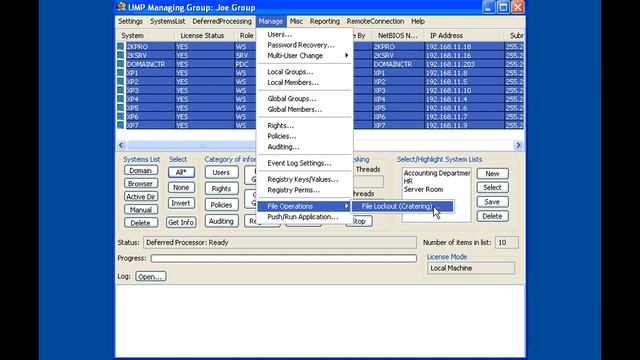Click the Invert select button
640x360 pixels.
pos(181,203)
